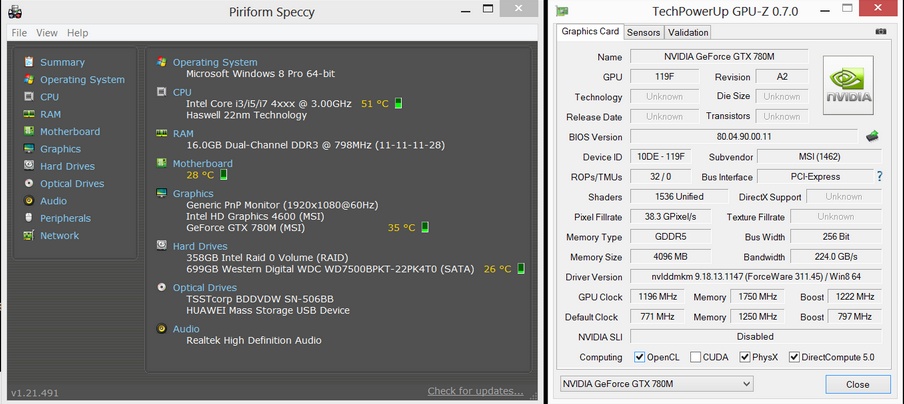The height and width of the screenshot is (404, 904).
Task: Click the motherboard temperature indicator at 28 °C
Action: pos(224,175)
